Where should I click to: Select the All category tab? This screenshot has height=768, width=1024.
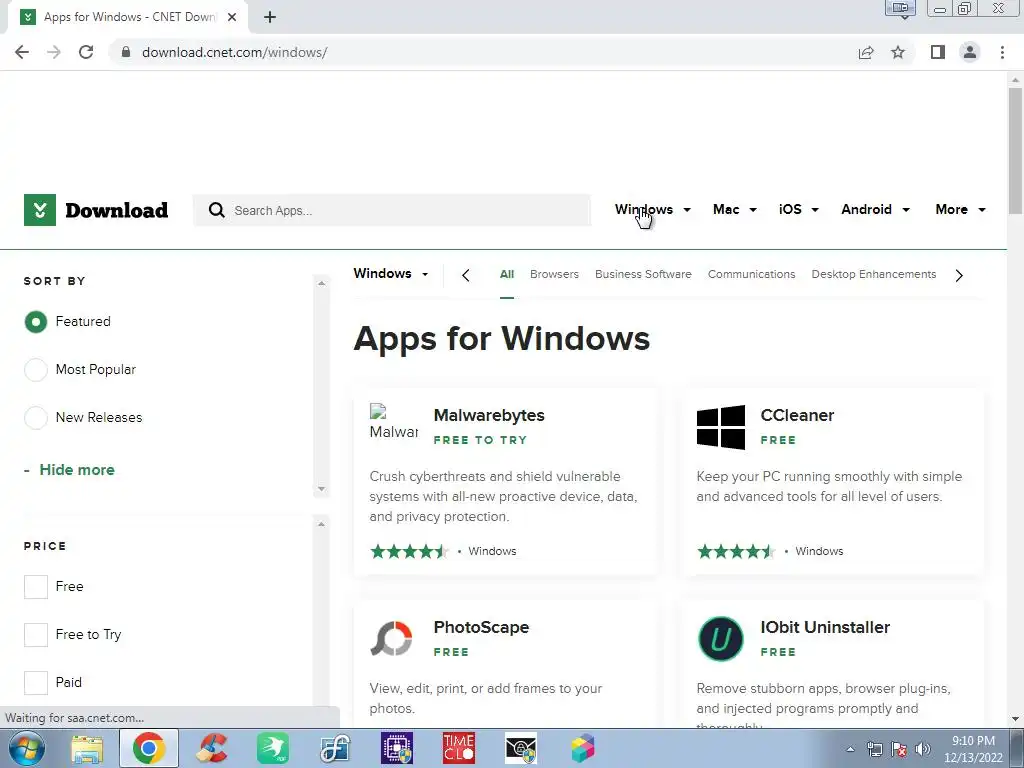coord(507,274)
